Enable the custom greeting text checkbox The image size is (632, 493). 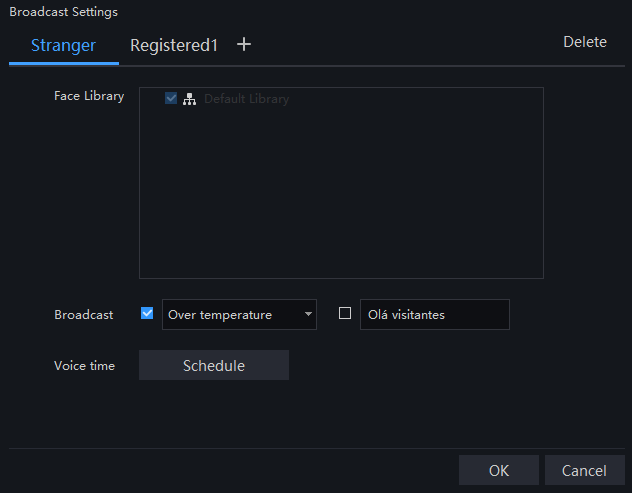coord(345,313)
